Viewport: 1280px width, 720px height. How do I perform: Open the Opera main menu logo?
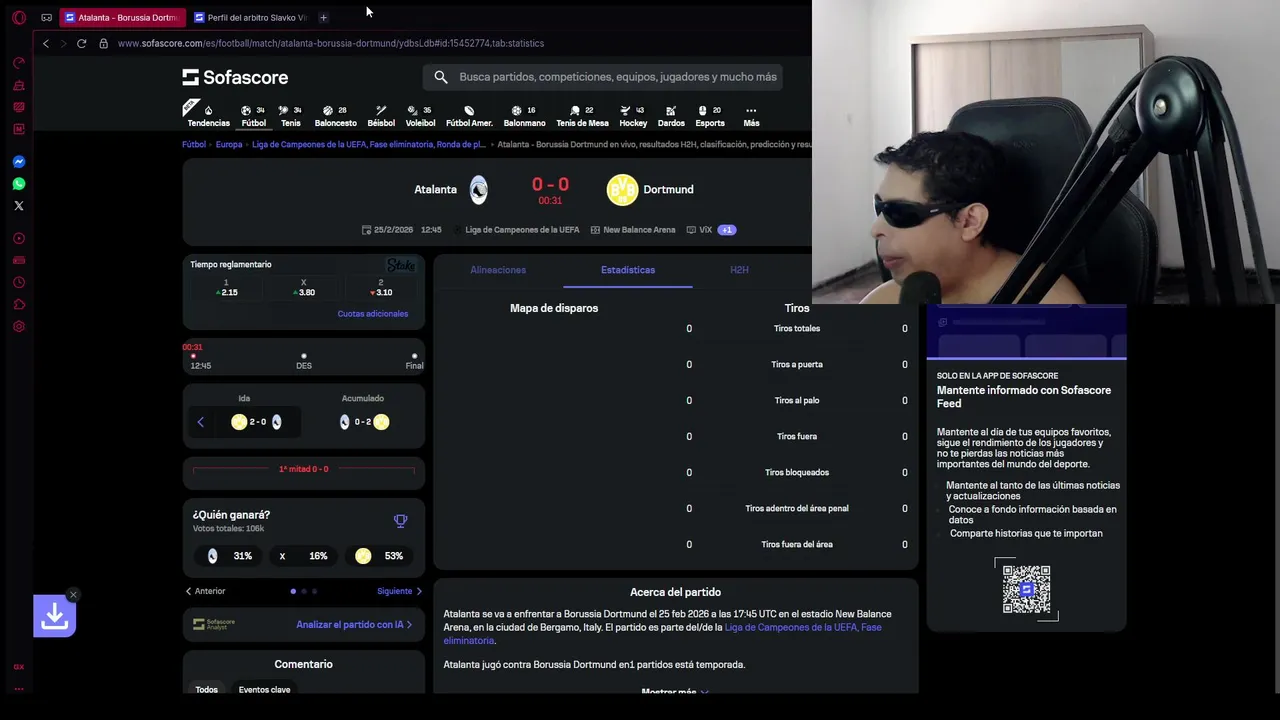(18, 17)
